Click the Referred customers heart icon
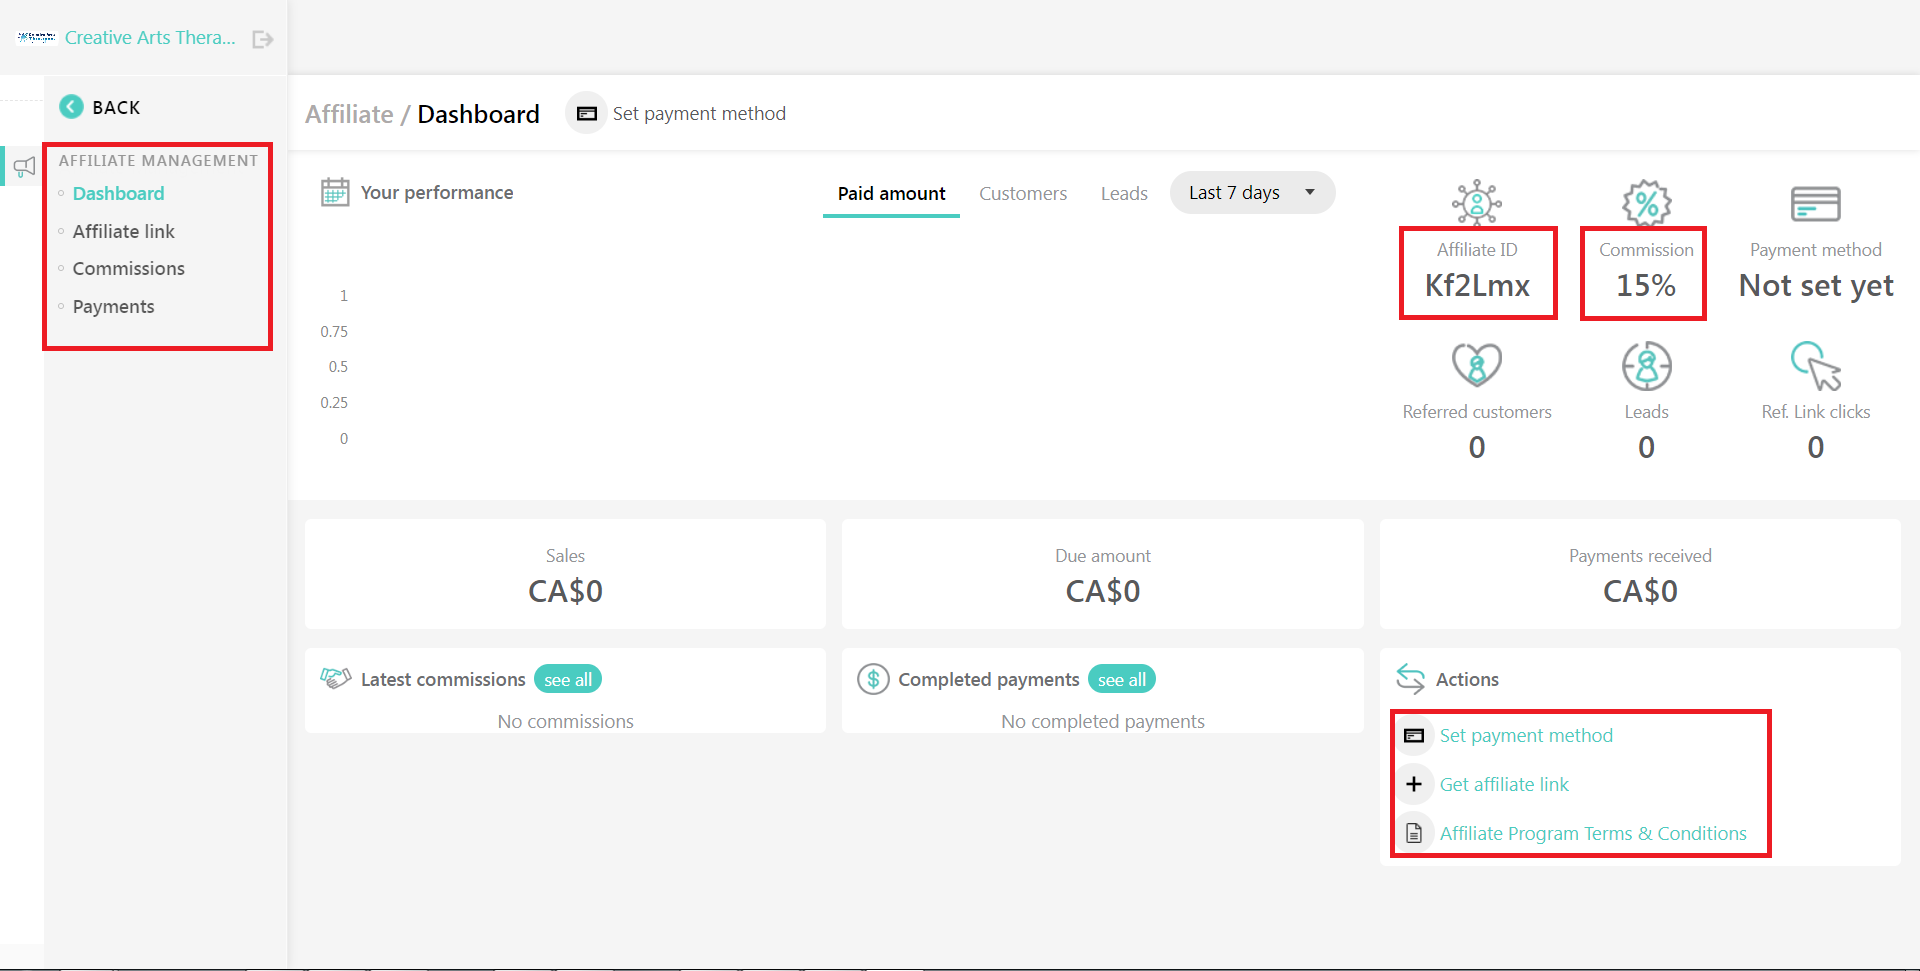This screenshot has width=1920, height=971. click(x=1477, y=365)
